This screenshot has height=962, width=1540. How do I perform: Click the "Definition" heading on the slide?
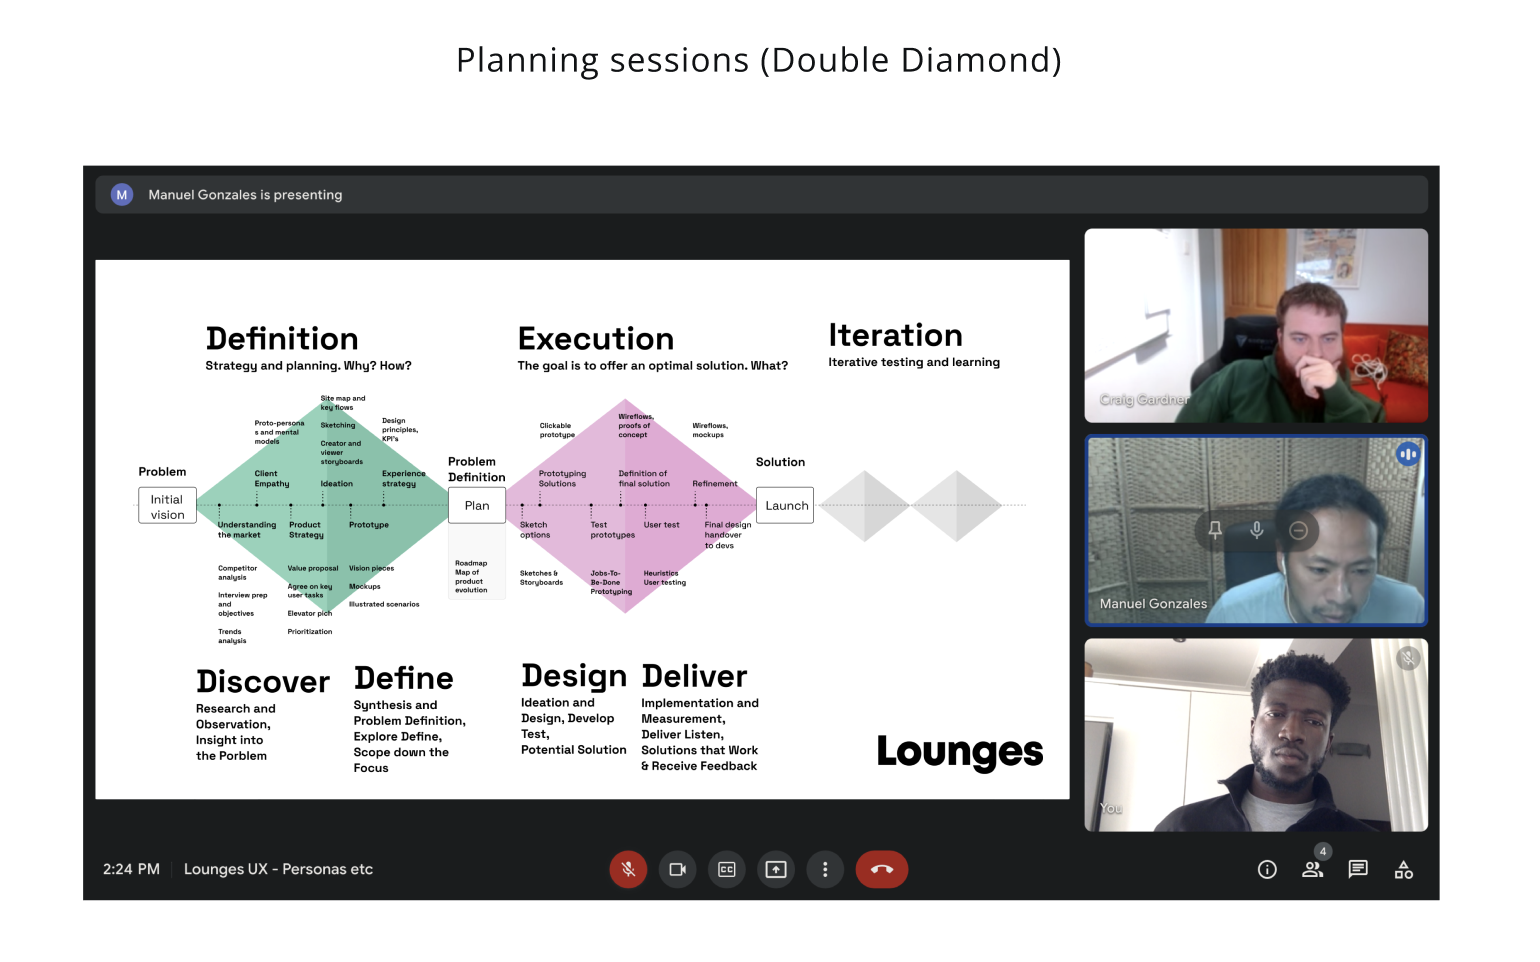tap(282, 339)
